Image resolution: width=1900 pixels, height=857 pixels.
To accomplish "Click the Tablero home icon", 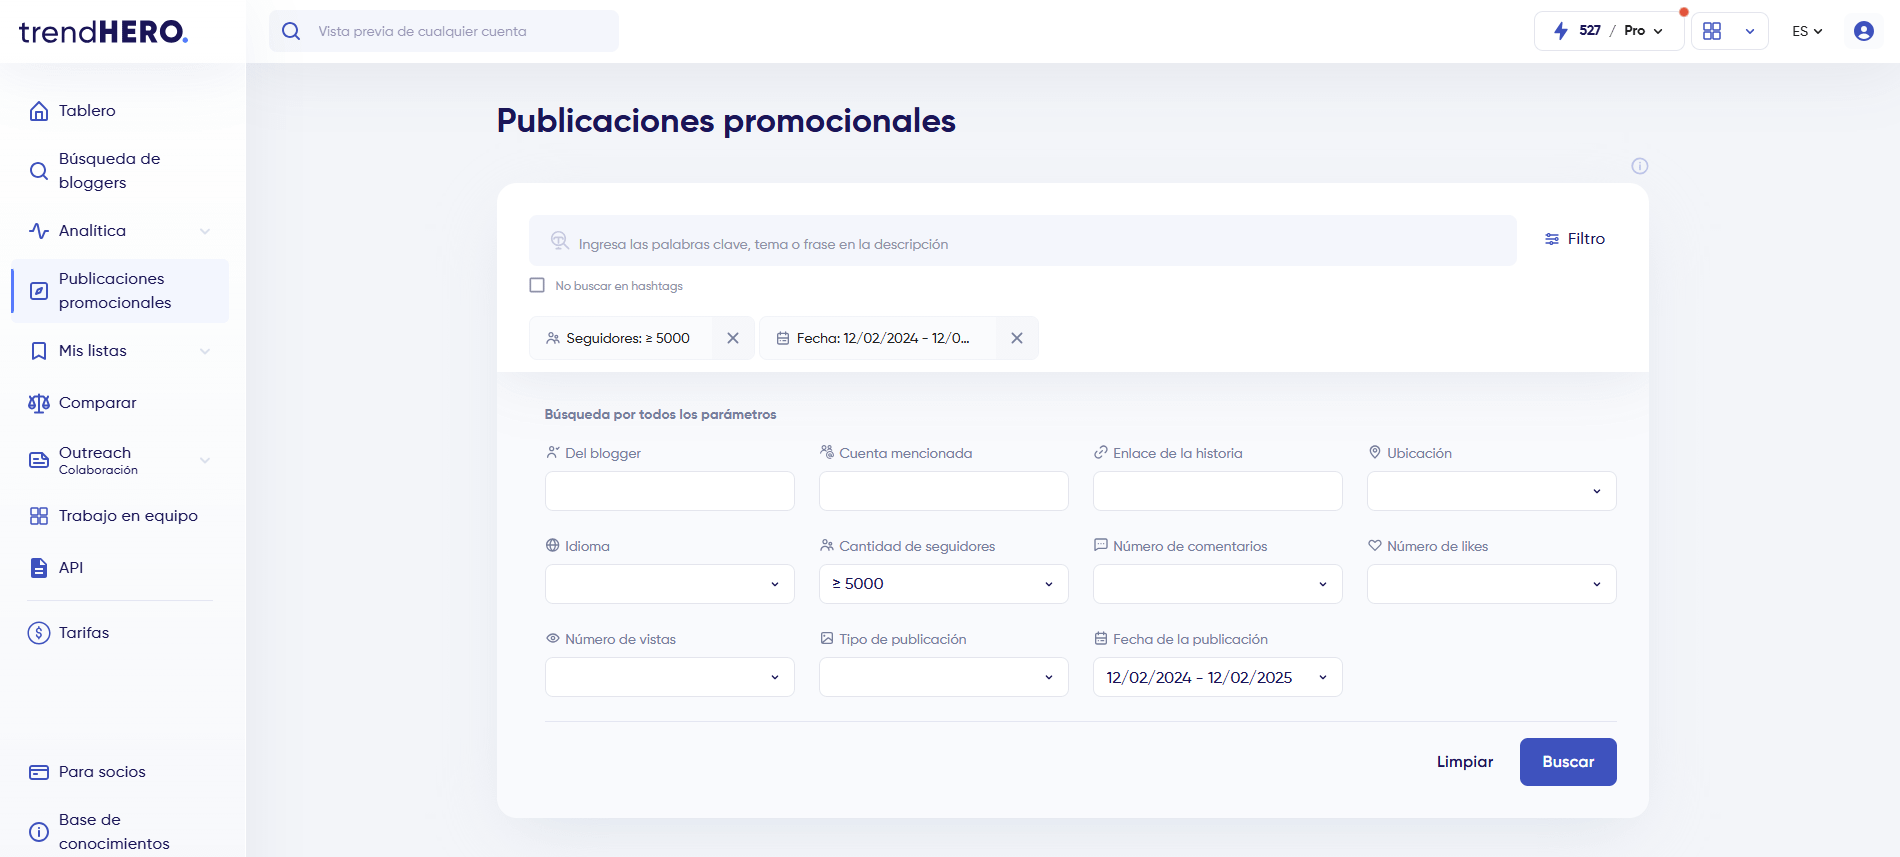I will (39, 111).
